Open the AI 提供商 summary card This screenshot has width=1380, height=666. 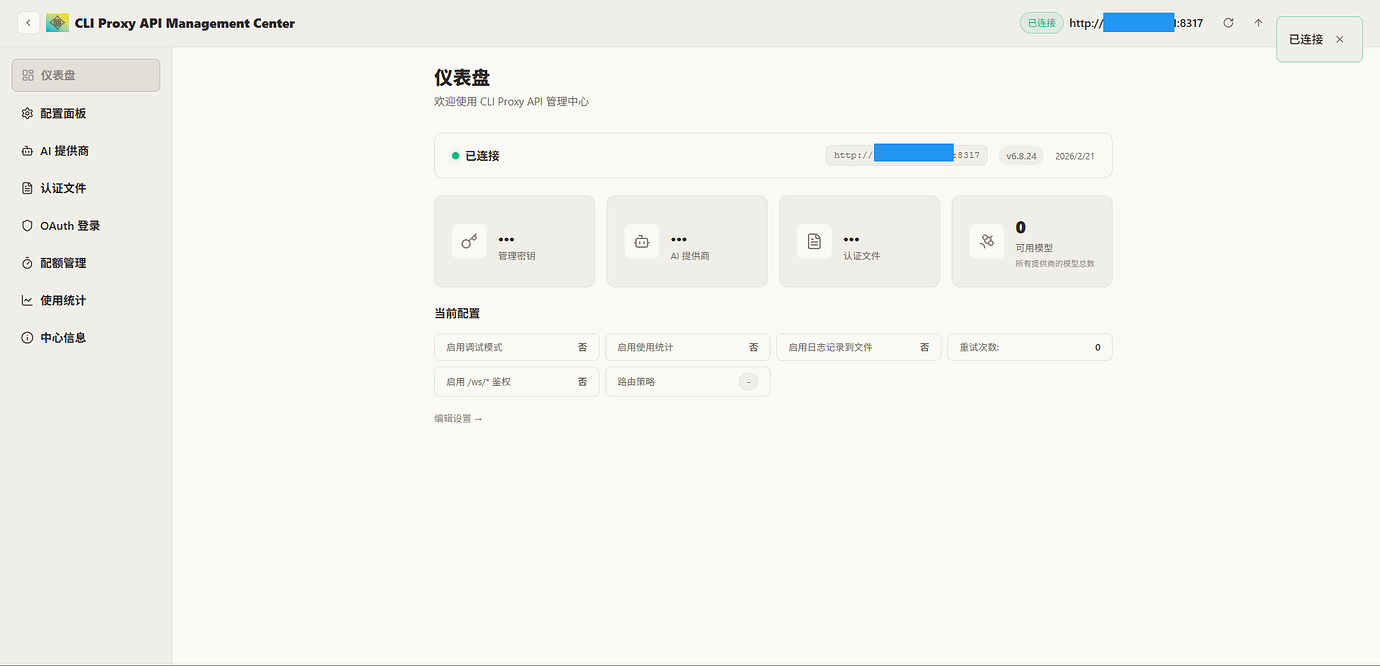pyautogui.click(x=687, y=241)
